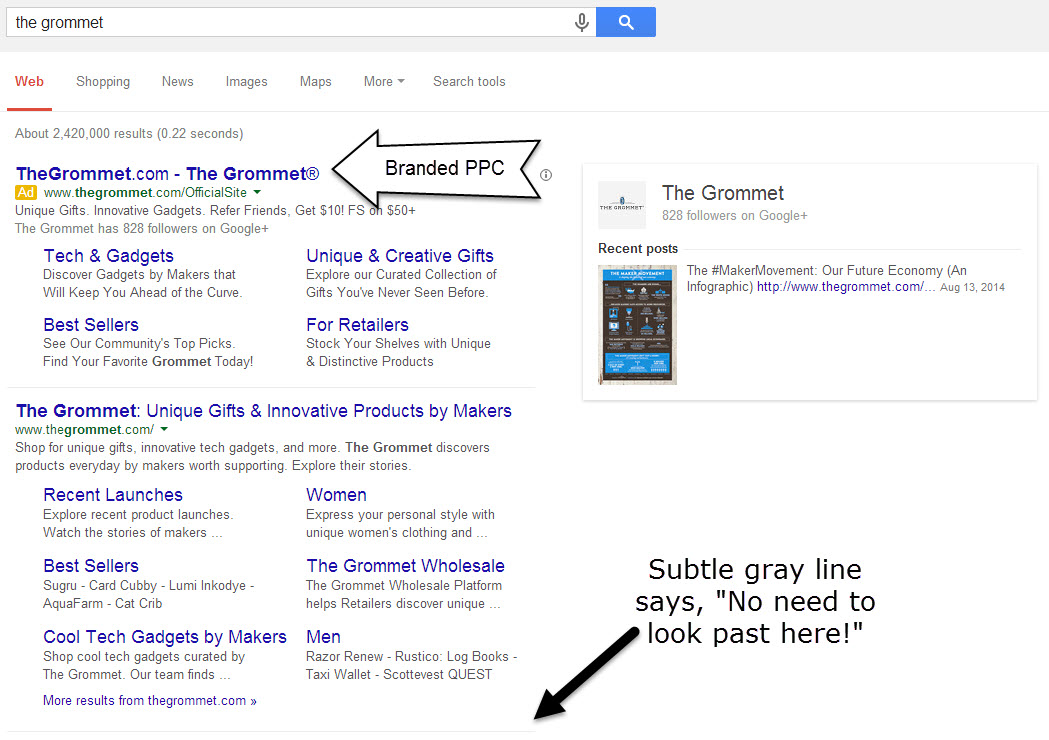
Task: Click the www.thegrommet.com/OfficialSite ad URL
Action: tap(145, 193)
